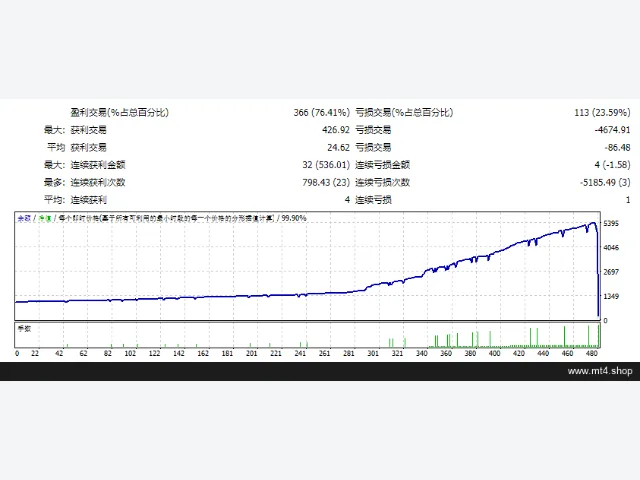Select the 400 x-axis tick label
Screen dimensions: 640x480
[495, 353]
